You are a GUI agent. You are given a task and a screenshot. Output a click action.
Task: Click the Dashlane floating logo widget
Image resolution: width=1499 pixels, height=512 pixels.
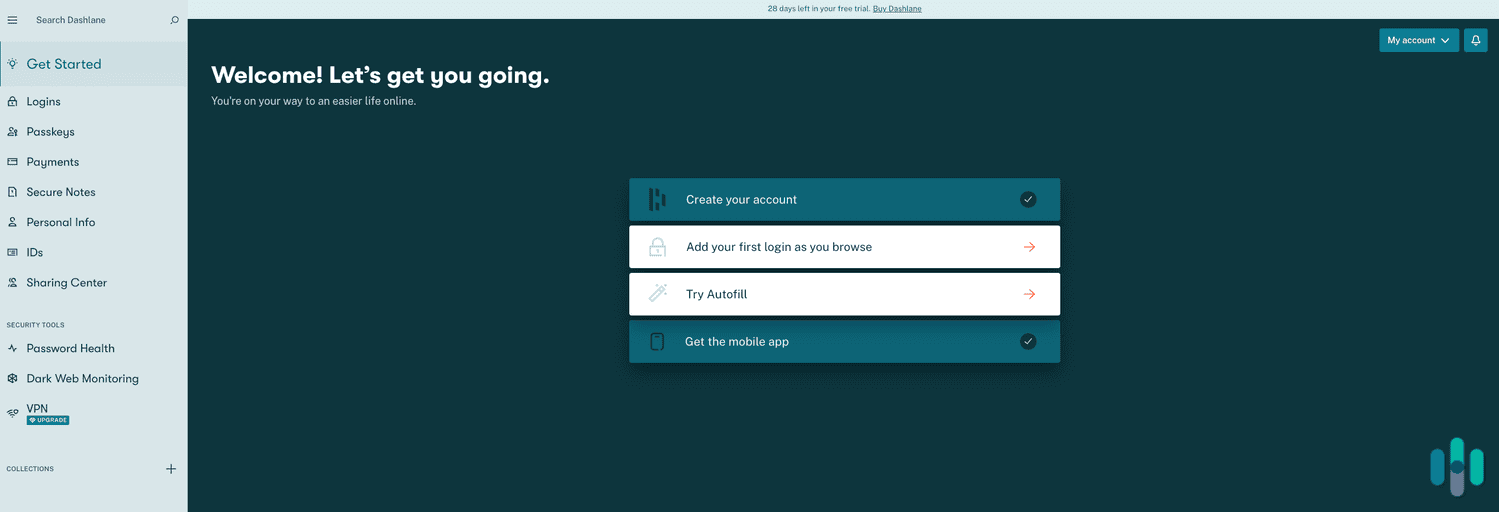(x=1456, y=466)
